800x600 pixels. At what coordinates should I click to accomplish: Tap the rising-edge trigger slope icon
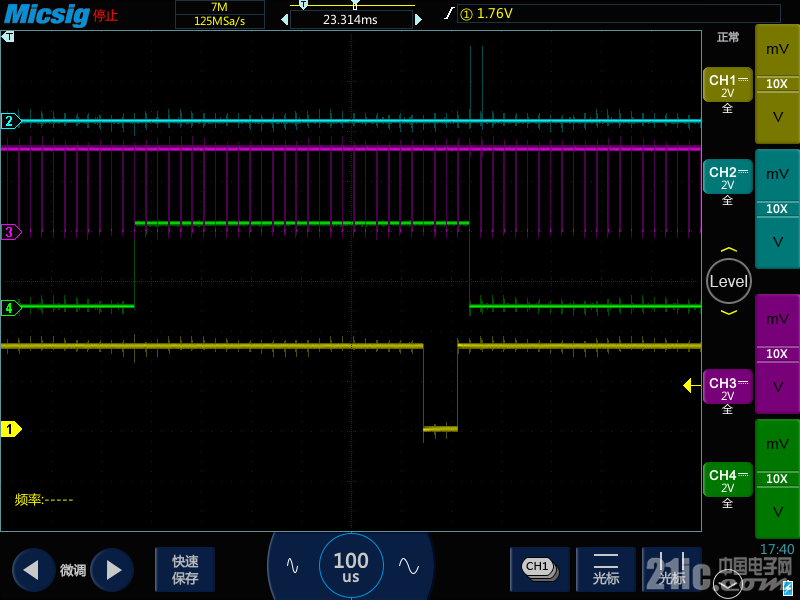click(449, 13)
